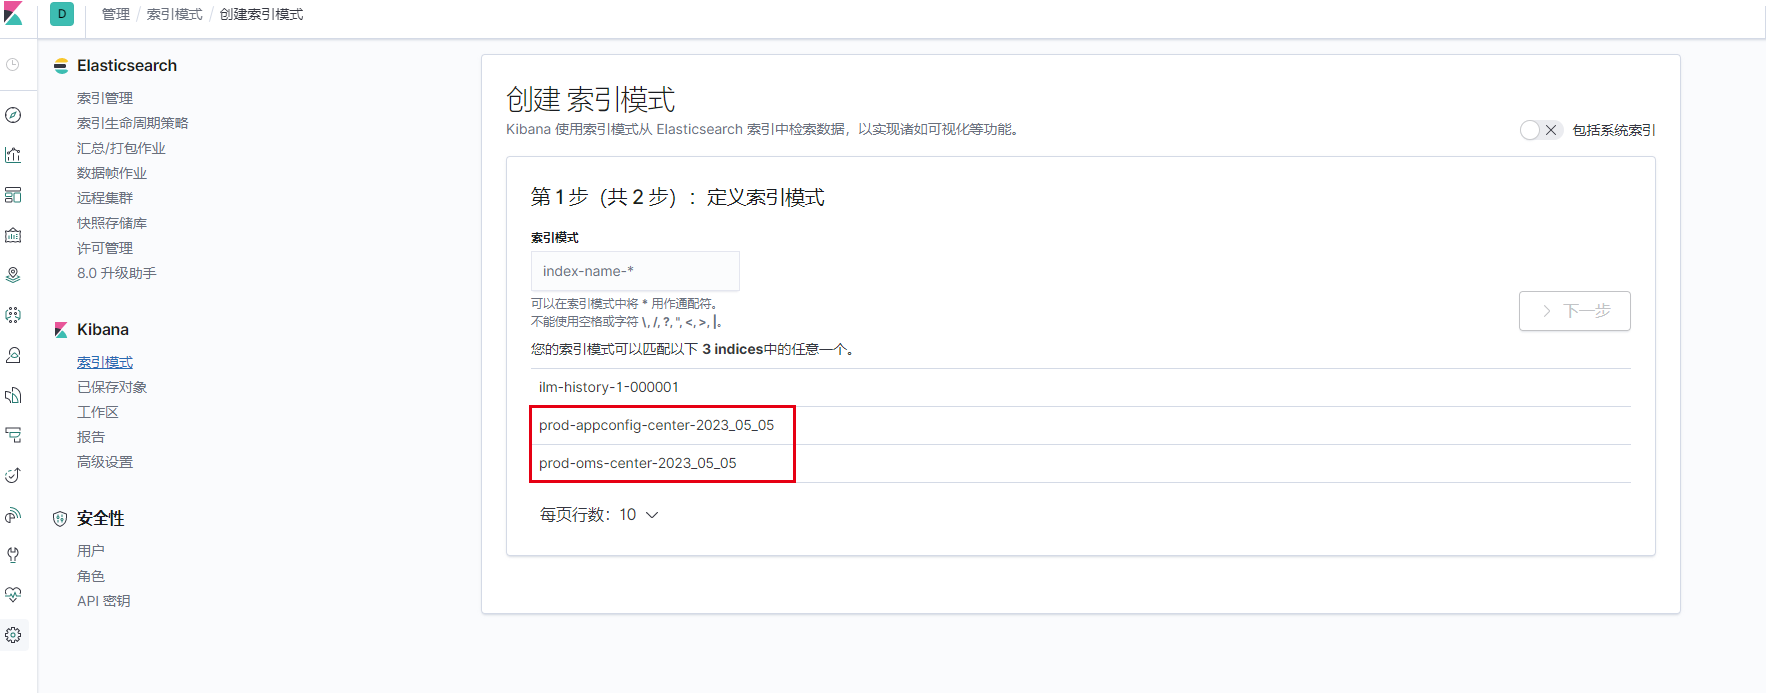Open Dev Tools via the wrench icon

(x=13, y=555)
